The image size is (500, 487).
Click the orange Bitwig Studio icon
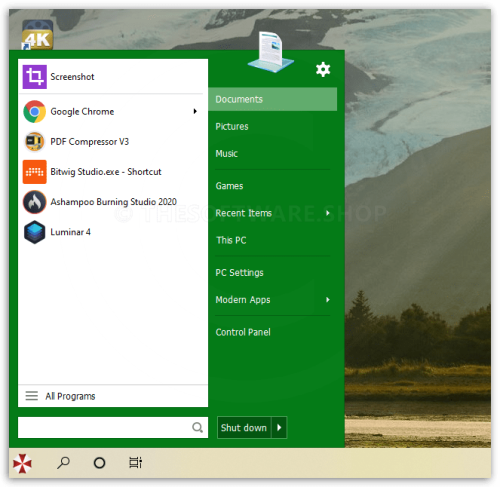click(34, 172)
